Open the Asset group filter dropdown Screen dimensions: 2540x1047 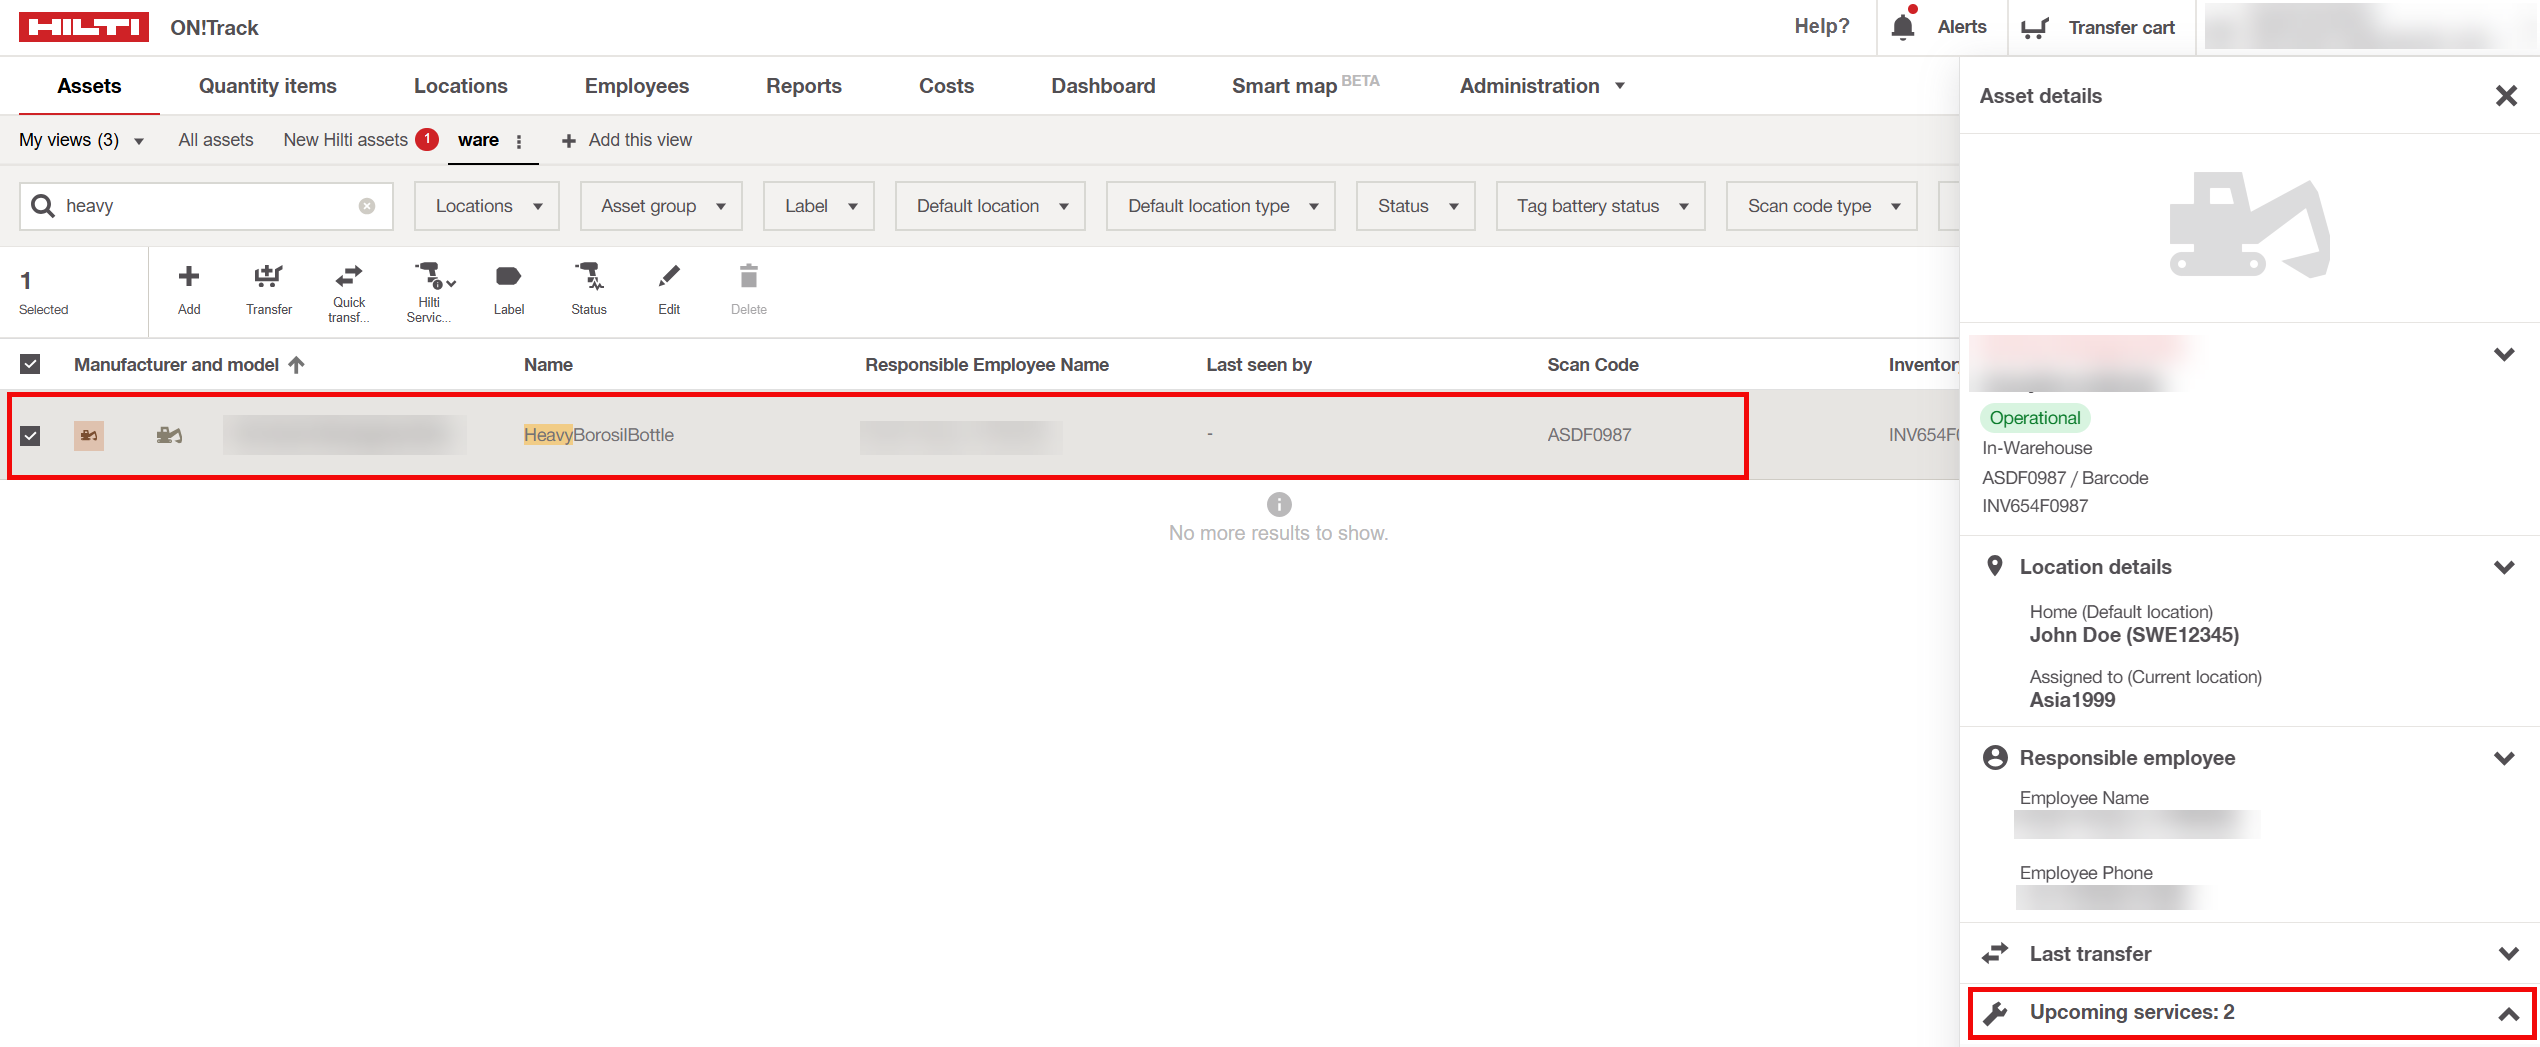[661, 206]
